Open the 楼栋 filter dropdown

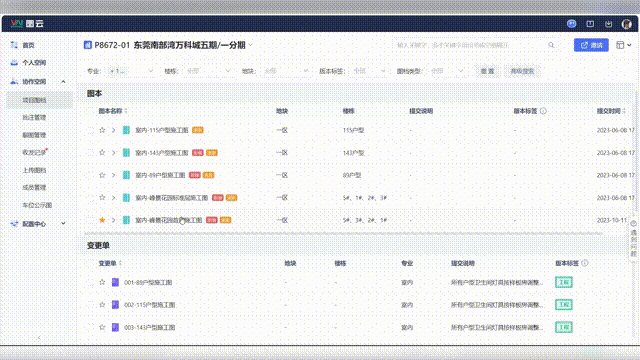click(x=208, y=71)
